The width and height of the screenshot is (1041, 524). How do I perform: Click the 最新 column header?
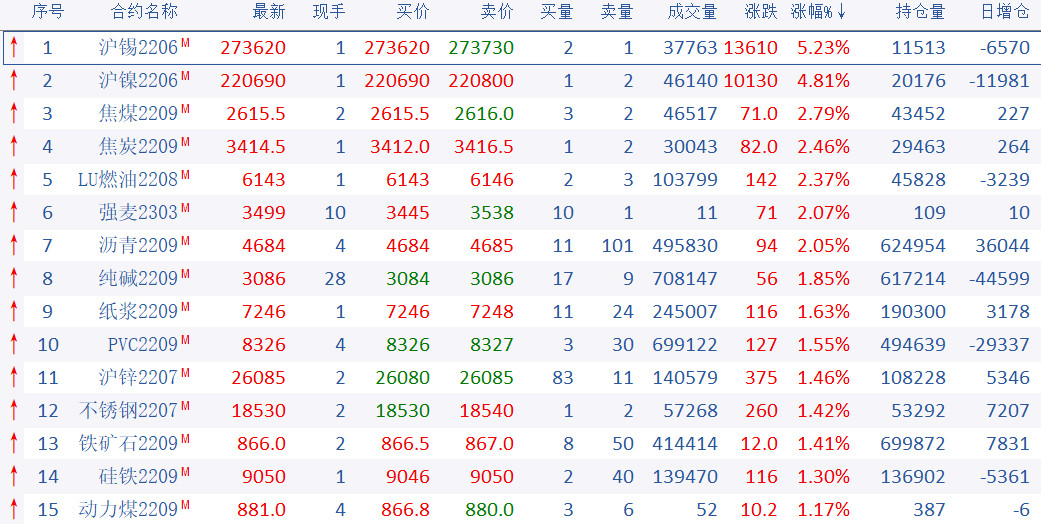[x=269, y=12]
